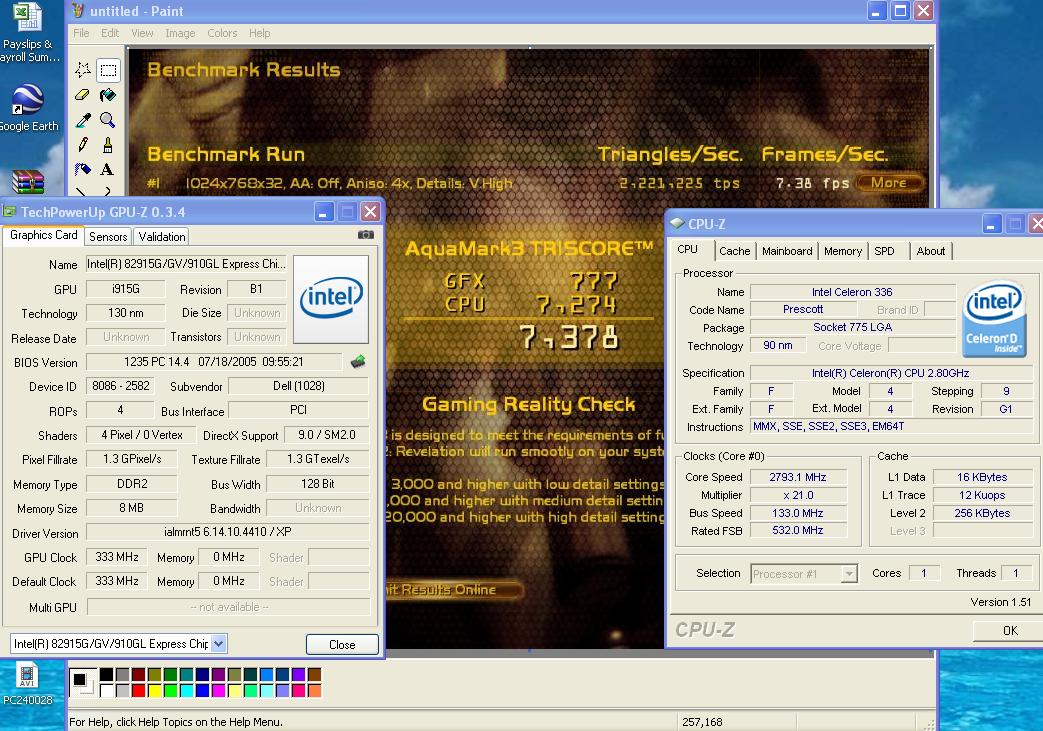Click the Driver Version field in GPU-Z

coord(227,532)
